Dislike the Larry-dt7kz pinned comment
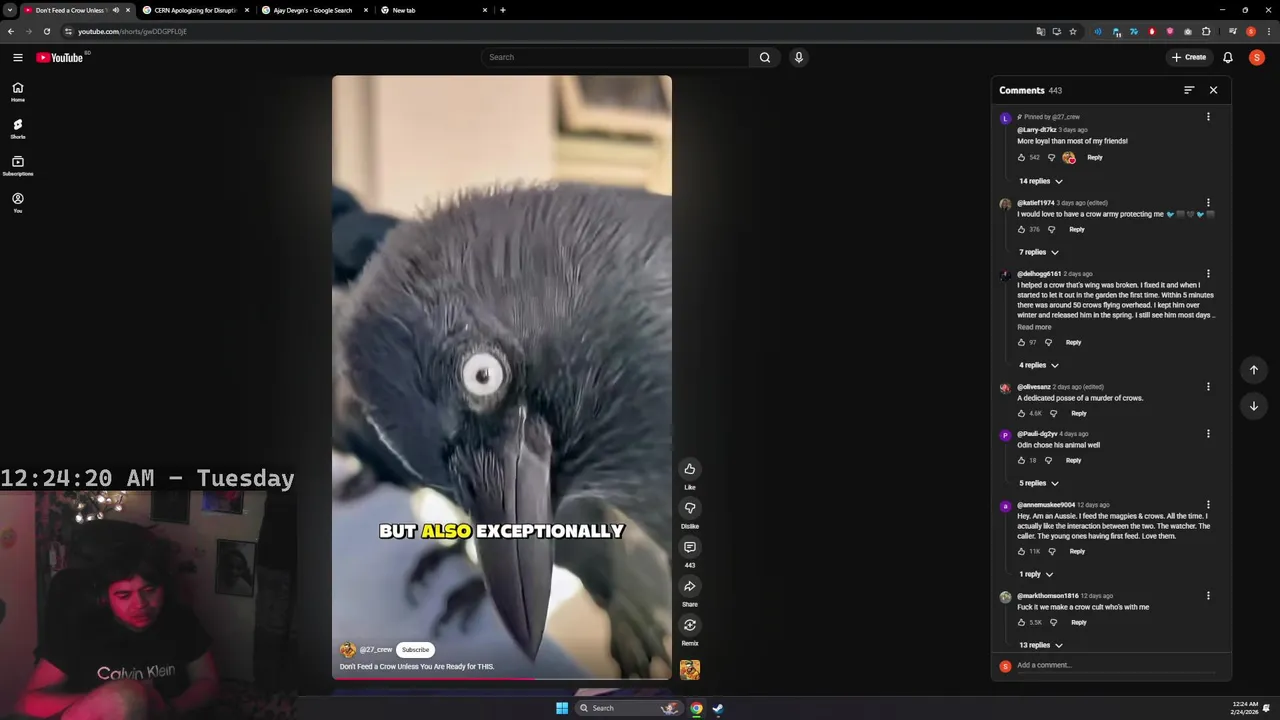1280x720 pixels. coord(1051,157)
